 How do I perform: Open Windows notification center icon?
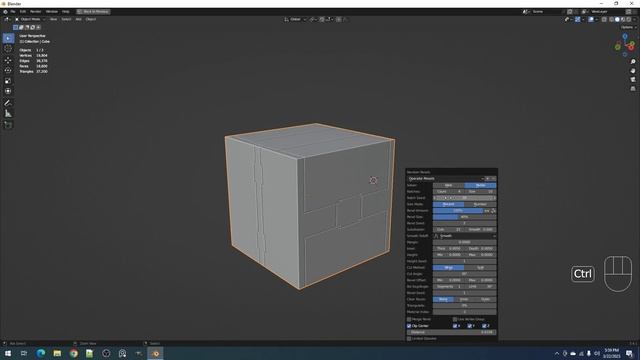629,353
